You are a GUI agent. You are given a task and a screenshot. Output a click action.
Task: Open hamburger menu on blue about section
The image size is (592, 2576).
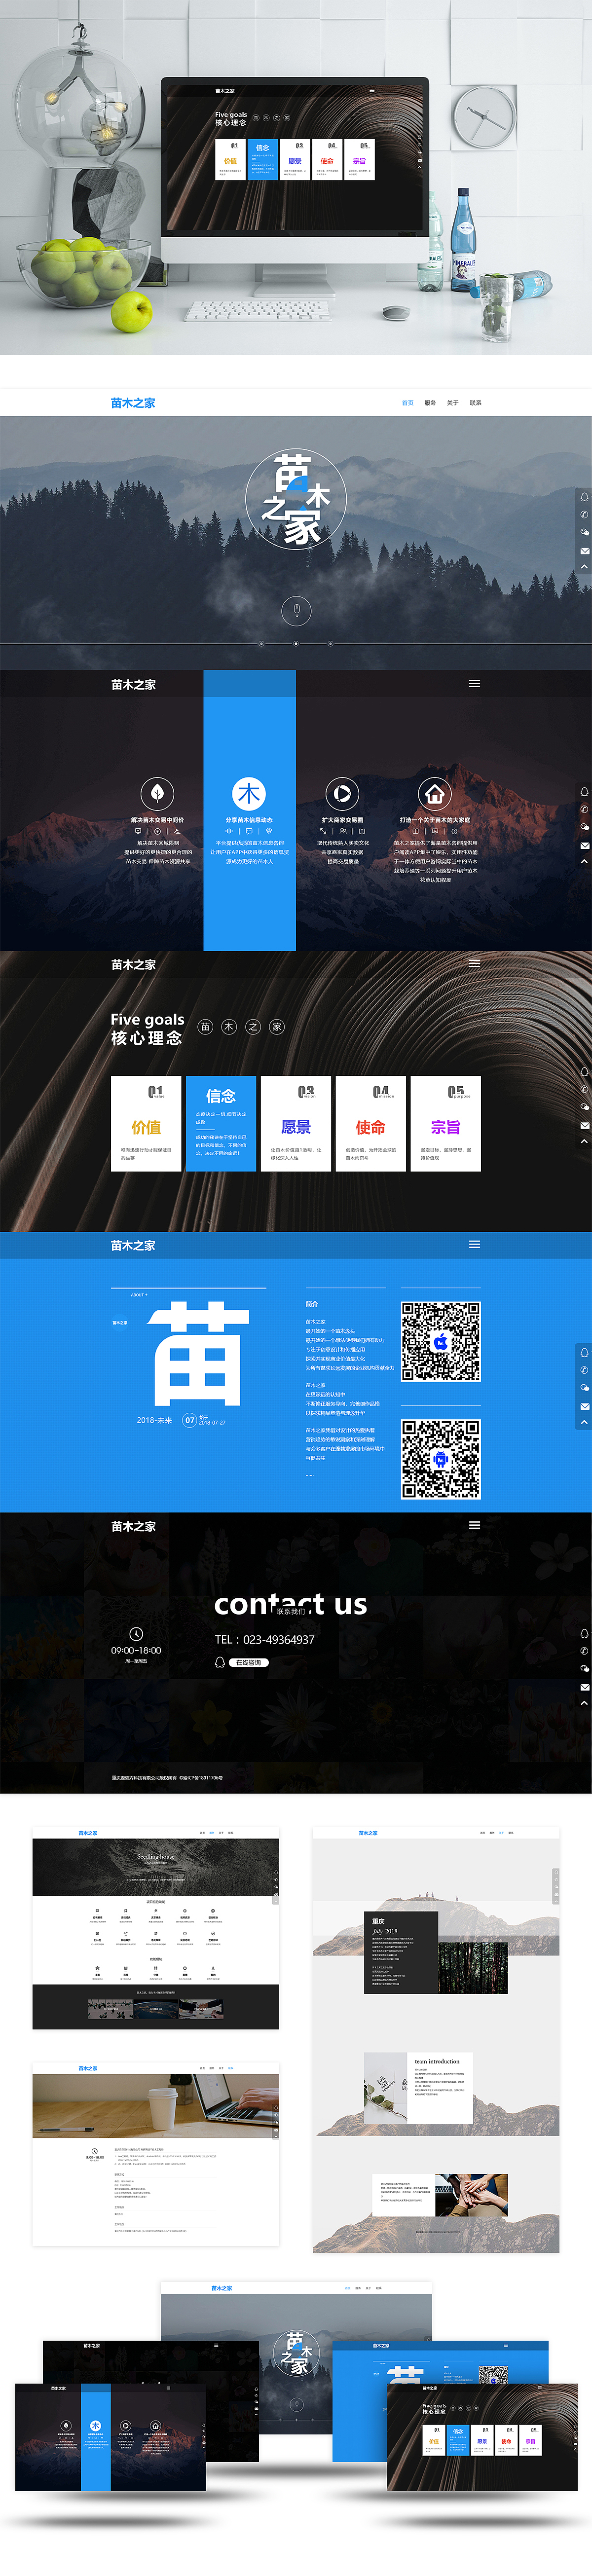[x=475, y=1245]
